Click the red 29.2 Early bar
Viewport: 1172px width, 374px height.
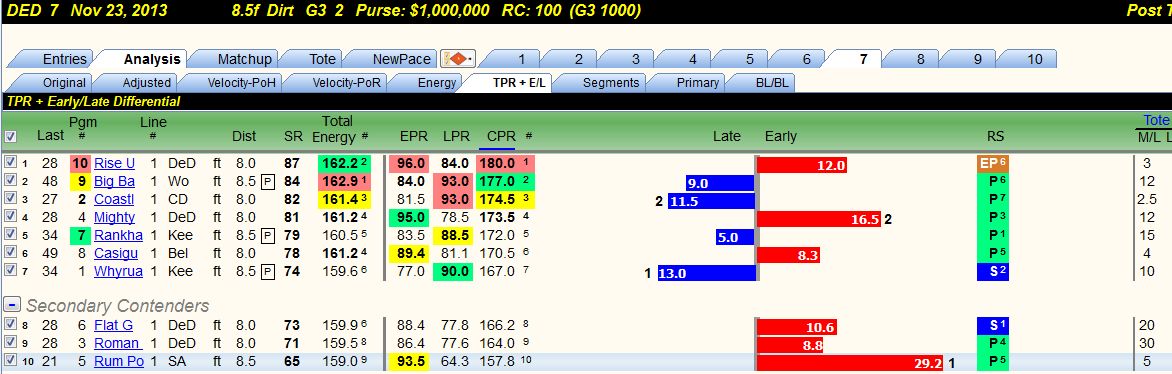click(x=851, y=361)
